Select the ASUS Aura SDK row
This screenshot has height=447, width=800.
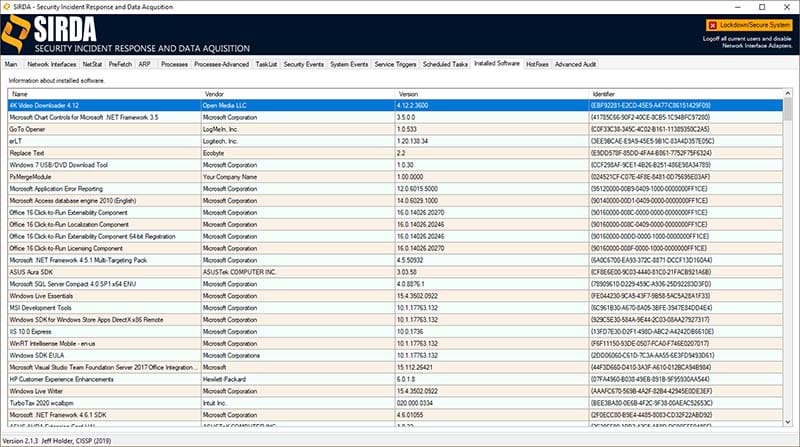point(395,272)
